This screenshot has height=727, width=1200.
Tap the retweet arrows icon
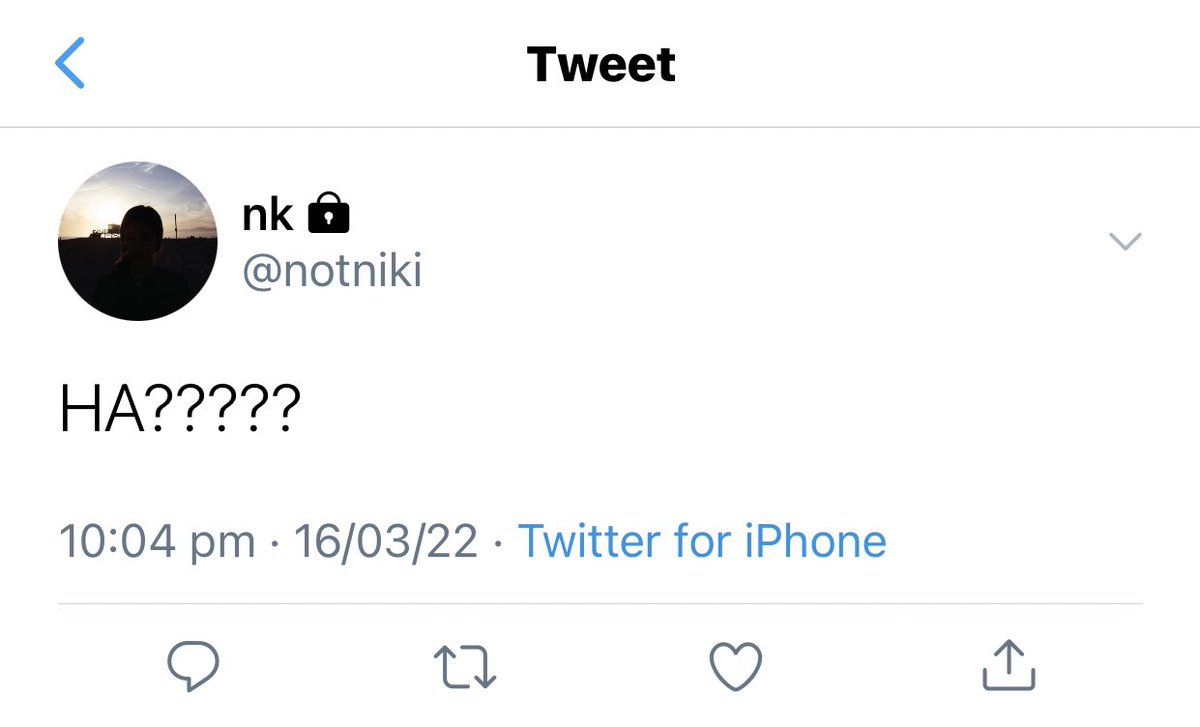[x=464, y=666]
